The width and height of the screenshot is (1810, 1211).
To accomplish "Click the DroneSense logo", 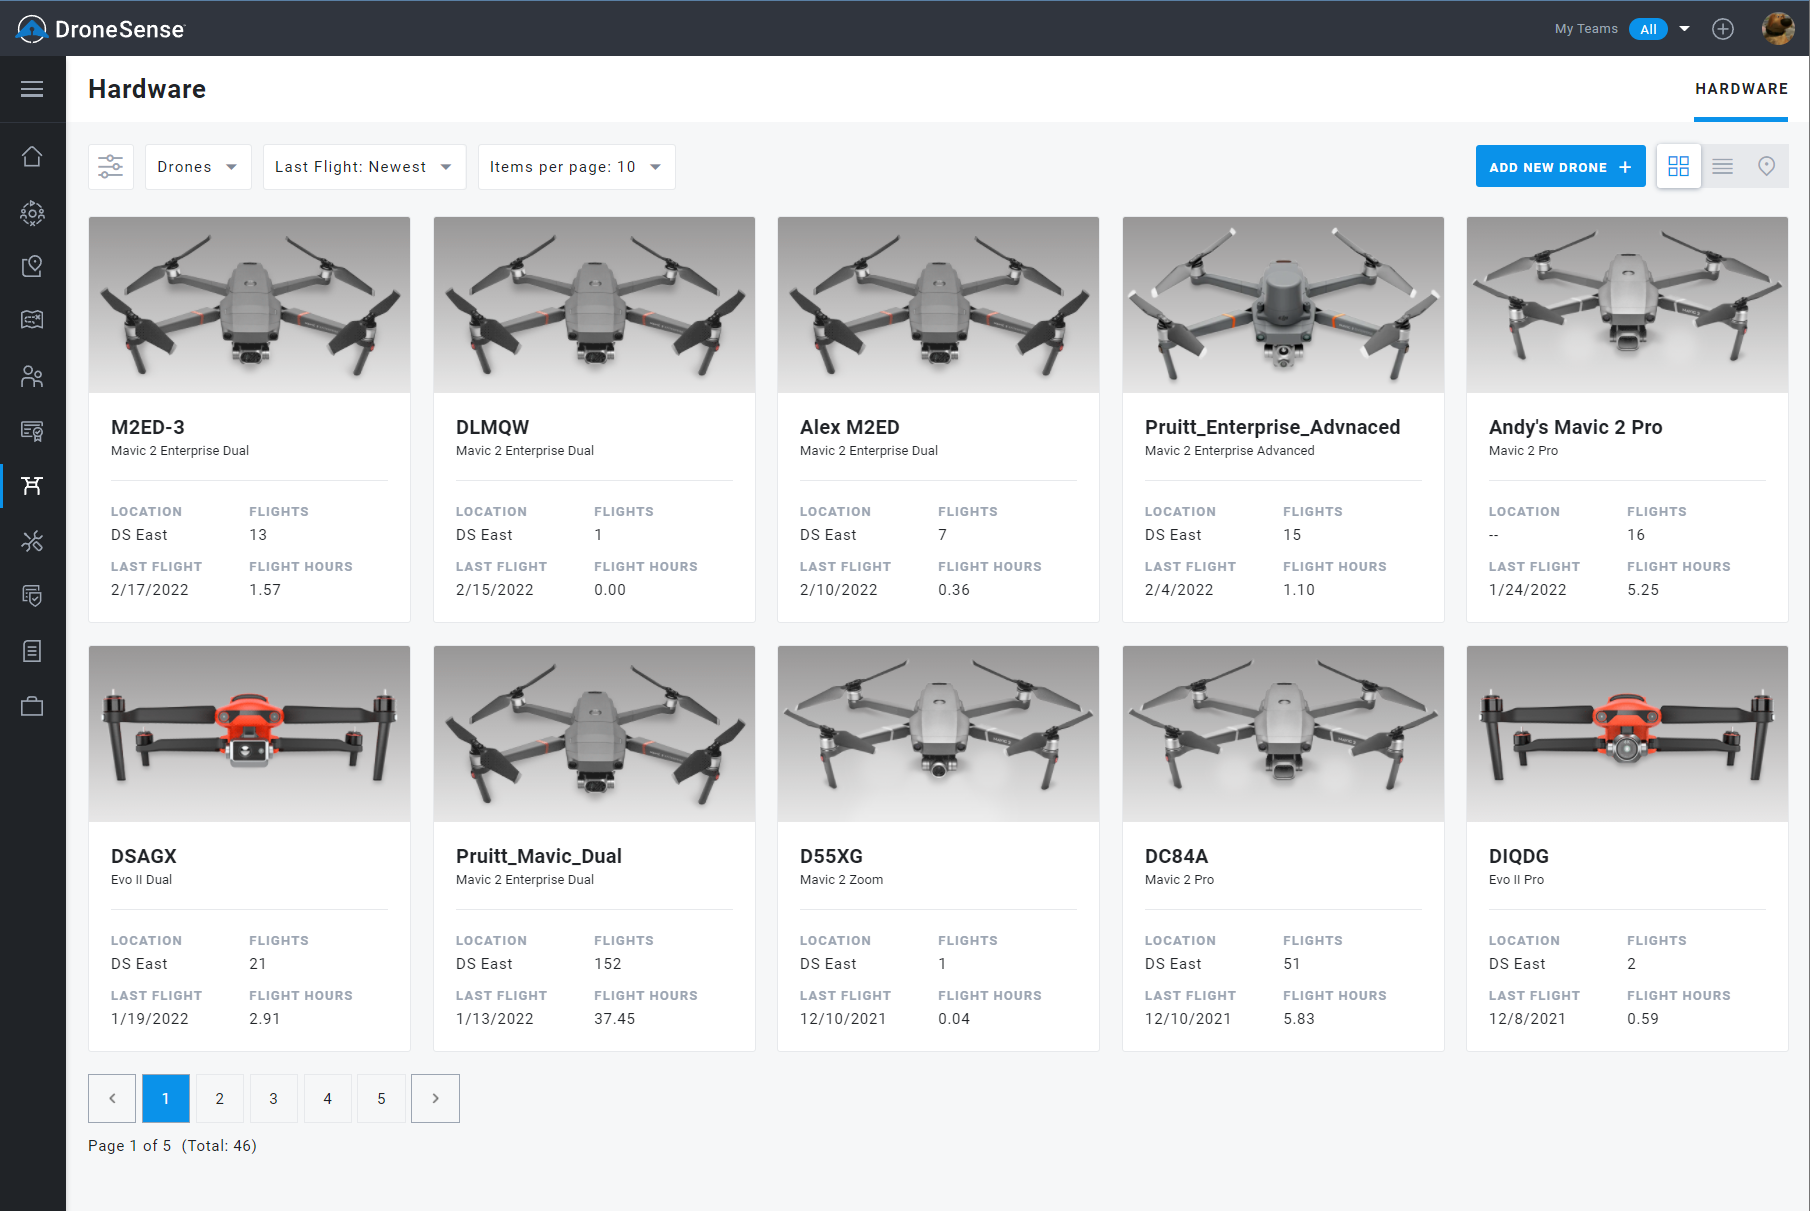I will [101, 29].
